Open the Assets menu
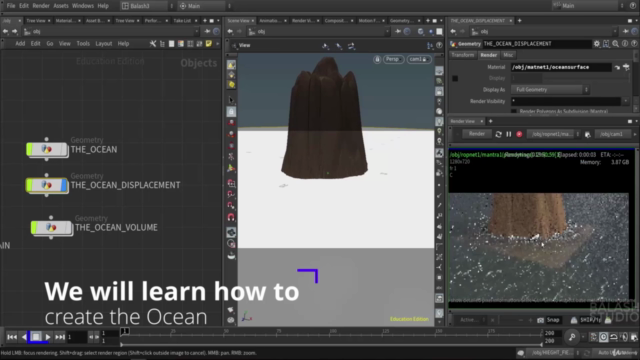The height and width of the screenshot is (360, 640). 61,6
